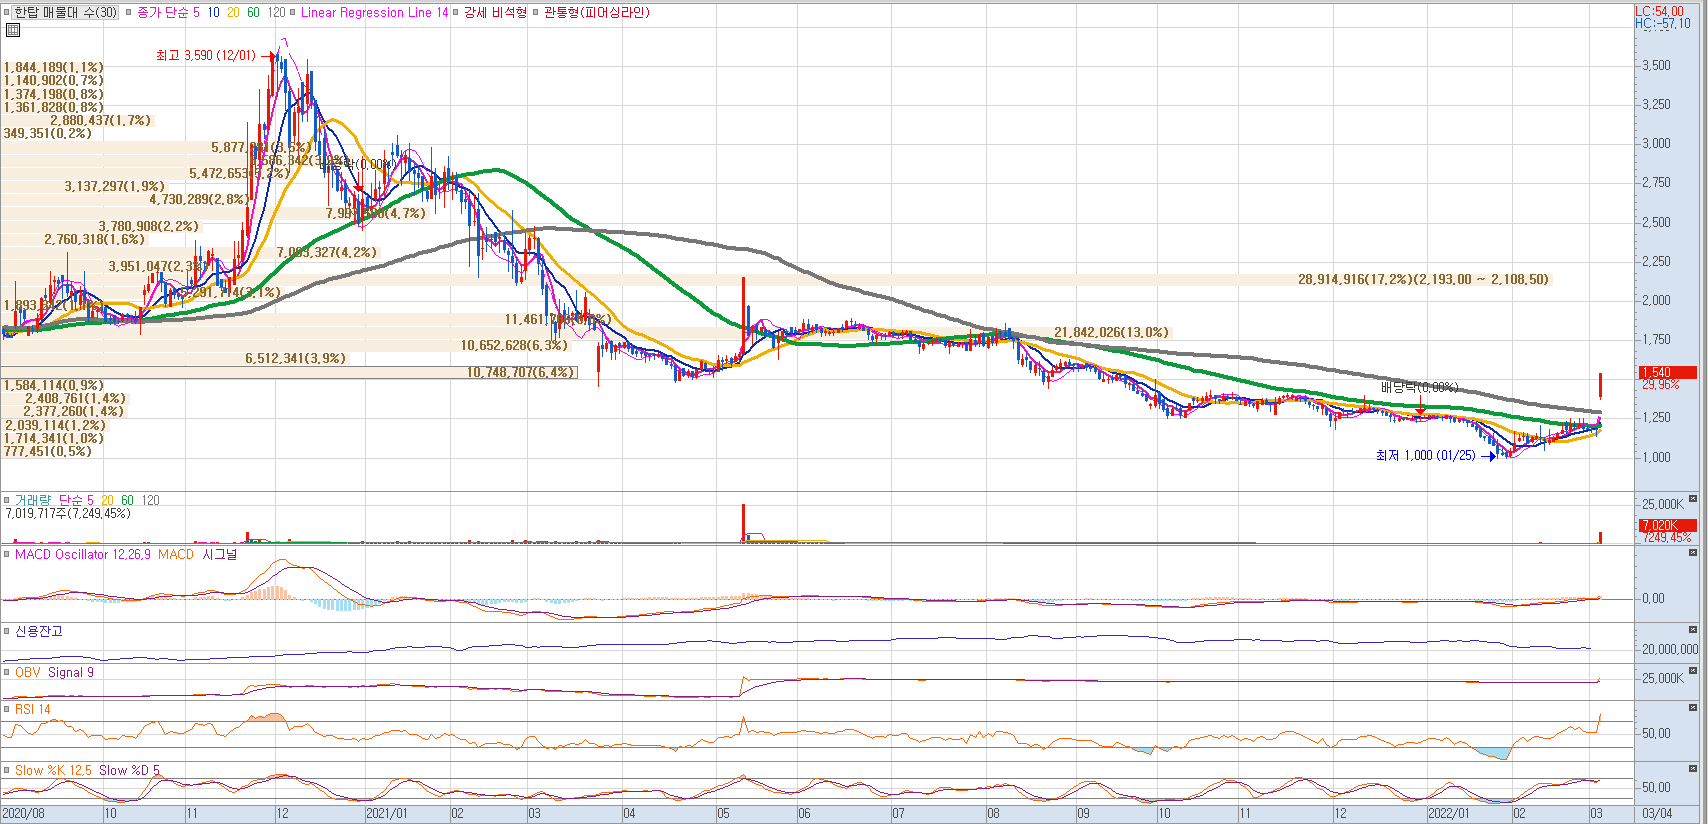Click the 10,748,707(6.4%) volume profile label

point(521,372)
